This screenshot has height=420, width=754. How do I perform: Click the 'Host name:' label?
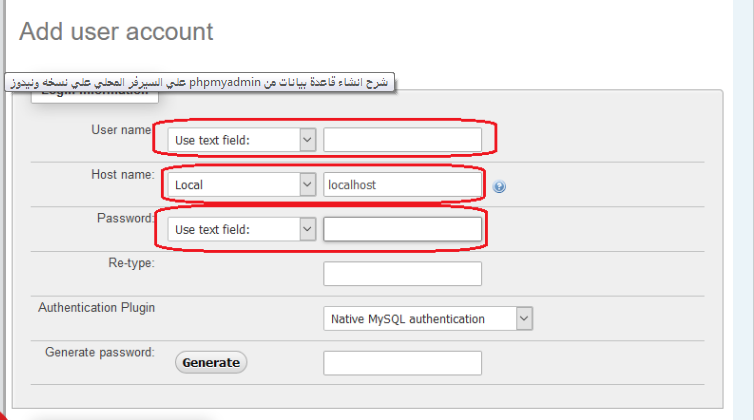pyautogui.click(x=121, y=174)
